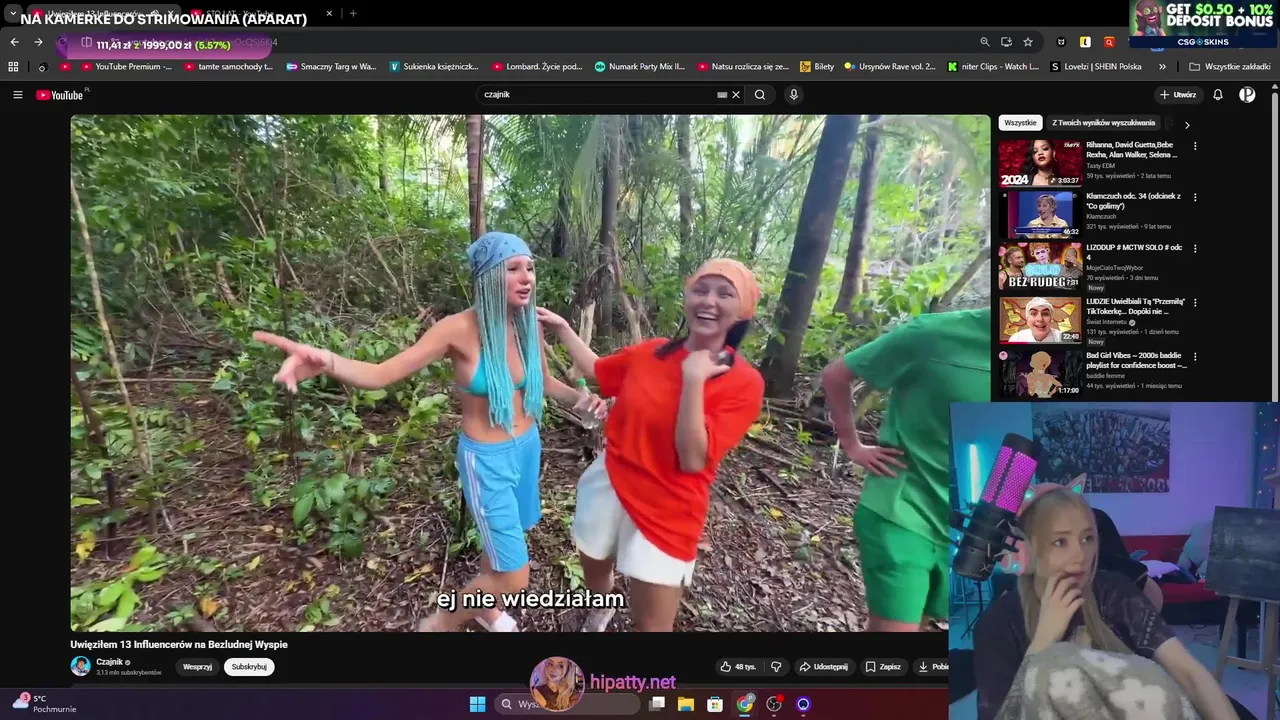1280x720 pixels.
Task: Open the Bilety bookmark
Action: (x=817, y=67)
